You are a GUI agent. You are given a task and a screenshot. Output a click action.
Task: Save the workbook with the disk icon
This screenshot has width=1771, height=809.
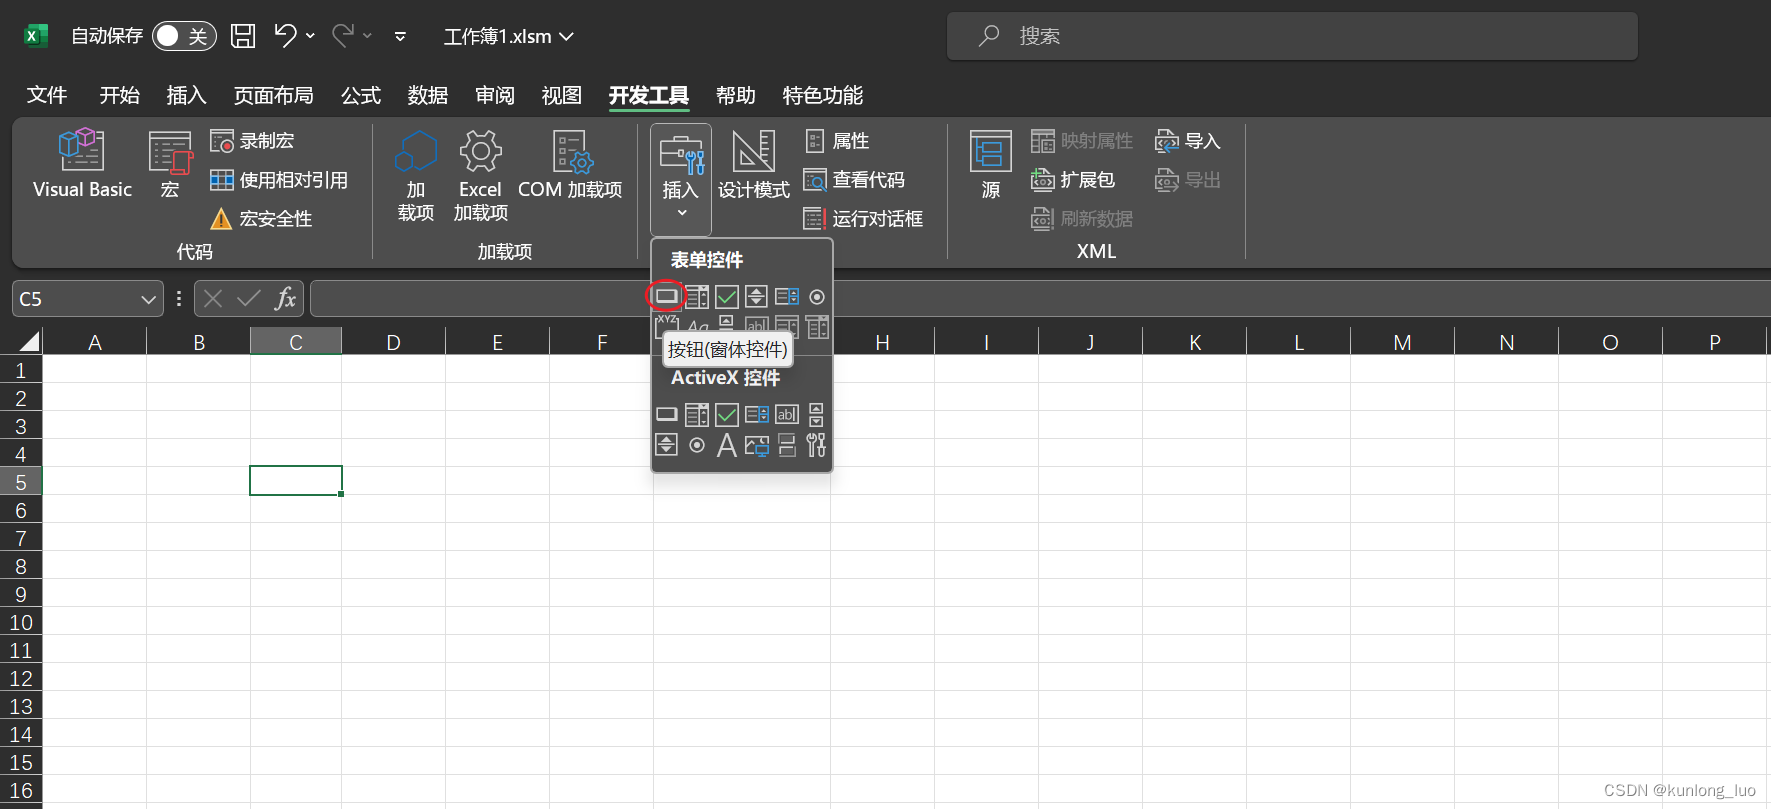click(243, 36)
